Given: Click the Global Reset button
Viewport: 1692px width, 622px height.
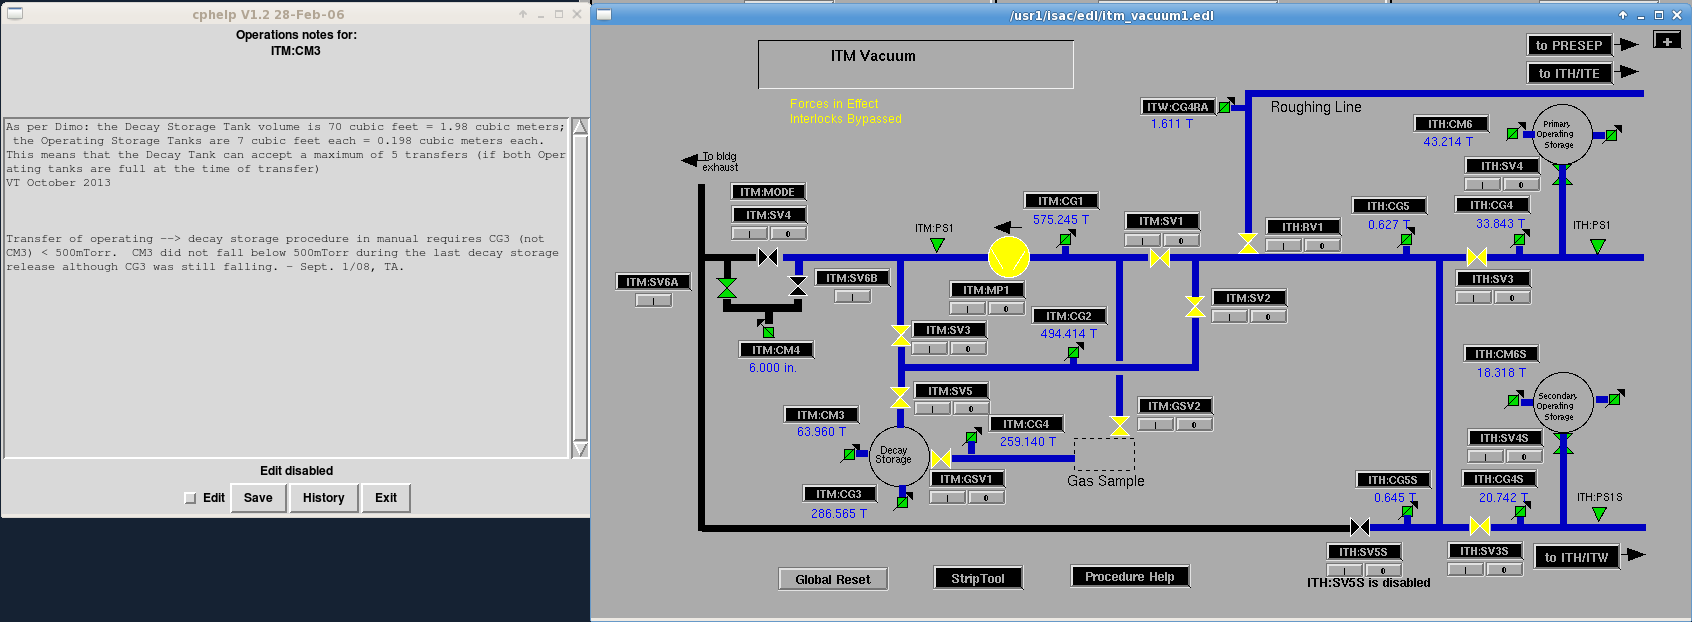Looking at the screenshot, I should [832, 579].
